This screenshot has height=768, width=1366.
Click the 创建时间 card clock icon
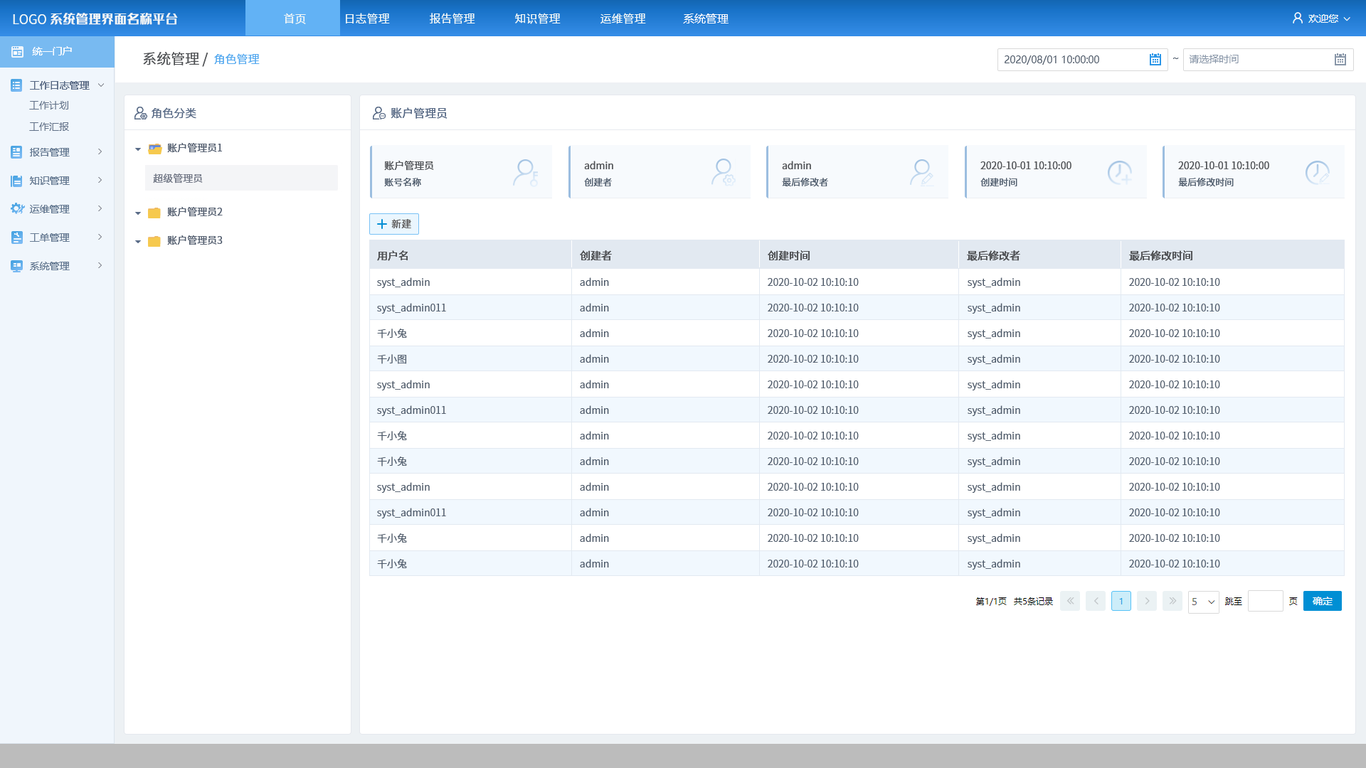click(x=1120, y=172)
